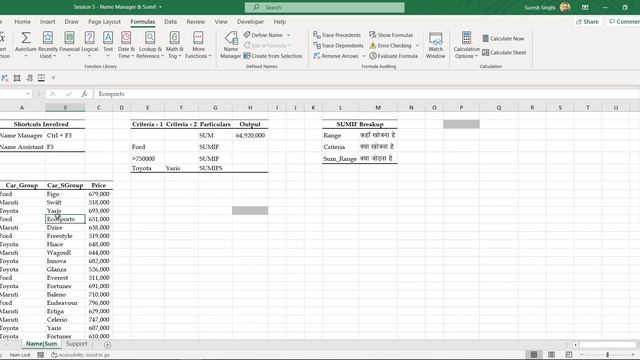Select the Ecosports cell
Screen dimensions: 640x360
(x=65, y=219)
